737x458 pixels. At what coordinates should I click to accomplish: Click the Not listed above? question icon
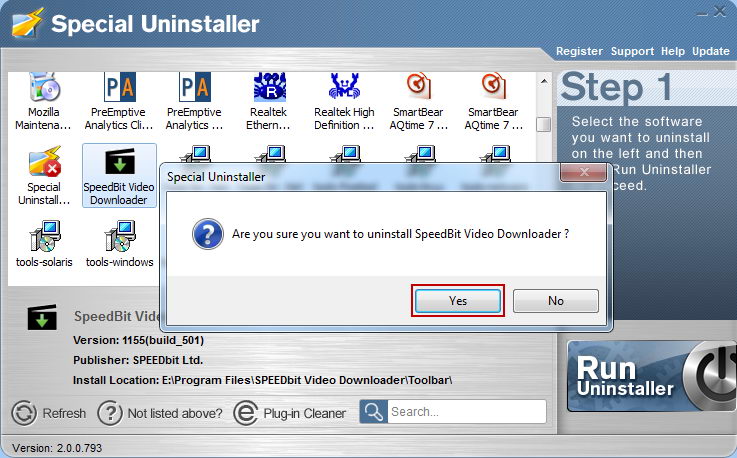(110, 413)
